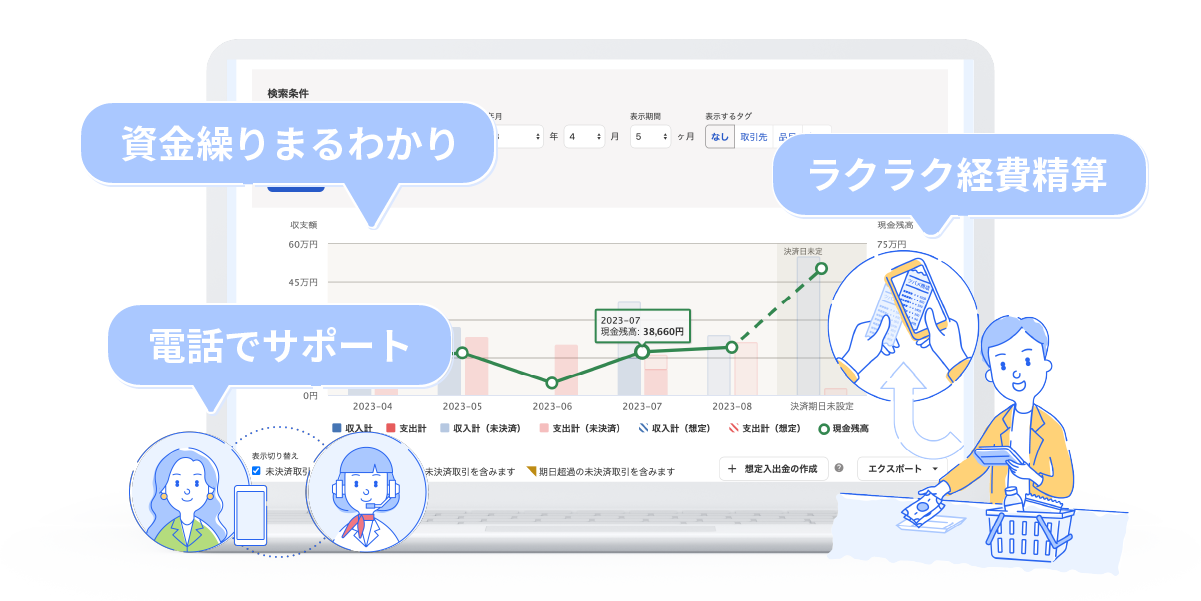Click the 2023-06 cash balance data point
1201x601 pixels.
552,383
